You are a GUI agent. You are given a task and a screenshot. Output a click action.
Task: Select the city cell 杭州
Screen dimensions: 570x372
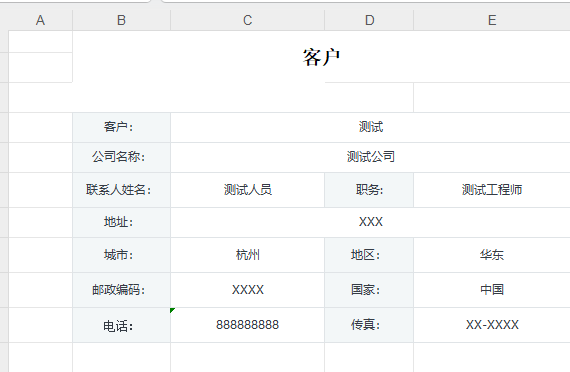248,255
